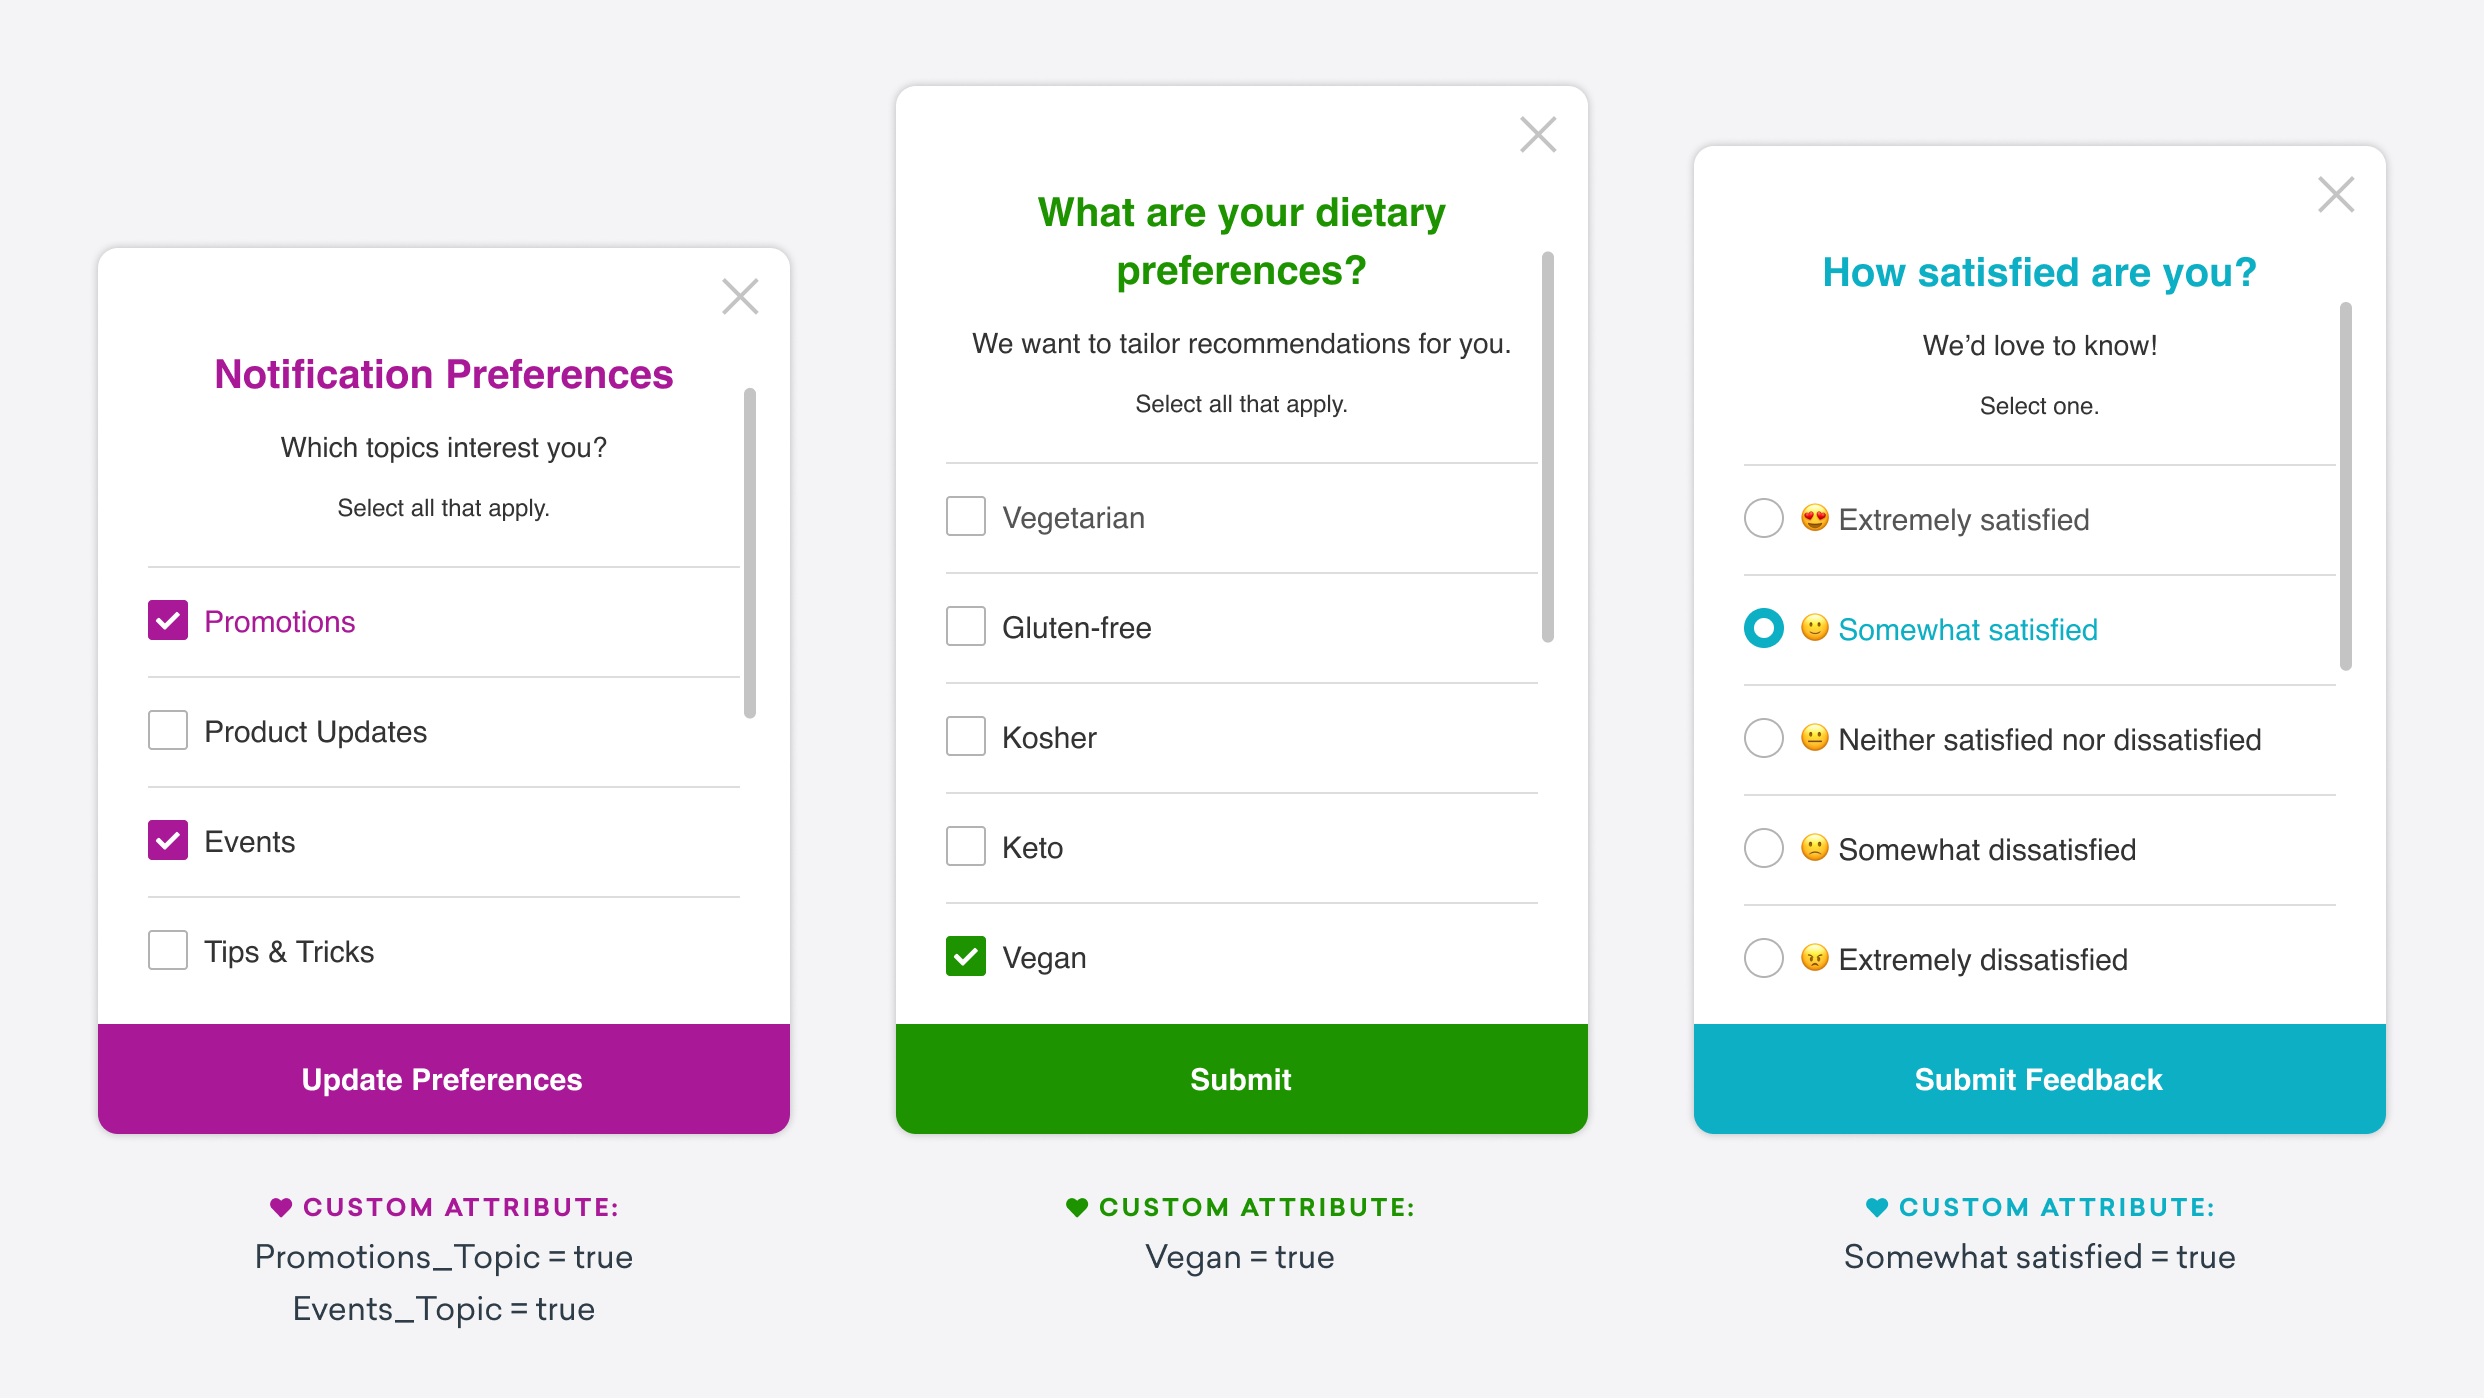2484x1398 pixels.
Task: Click the Promotions checked checkbox icon
Action: click(165, 621)
